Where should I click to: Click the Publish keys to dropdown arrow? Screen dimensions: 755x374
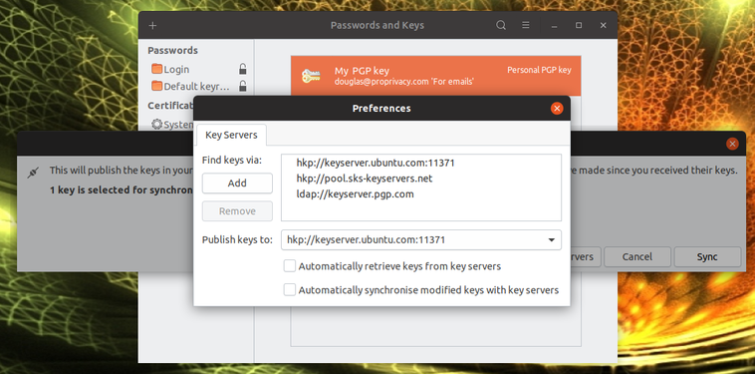coord(552,240)
